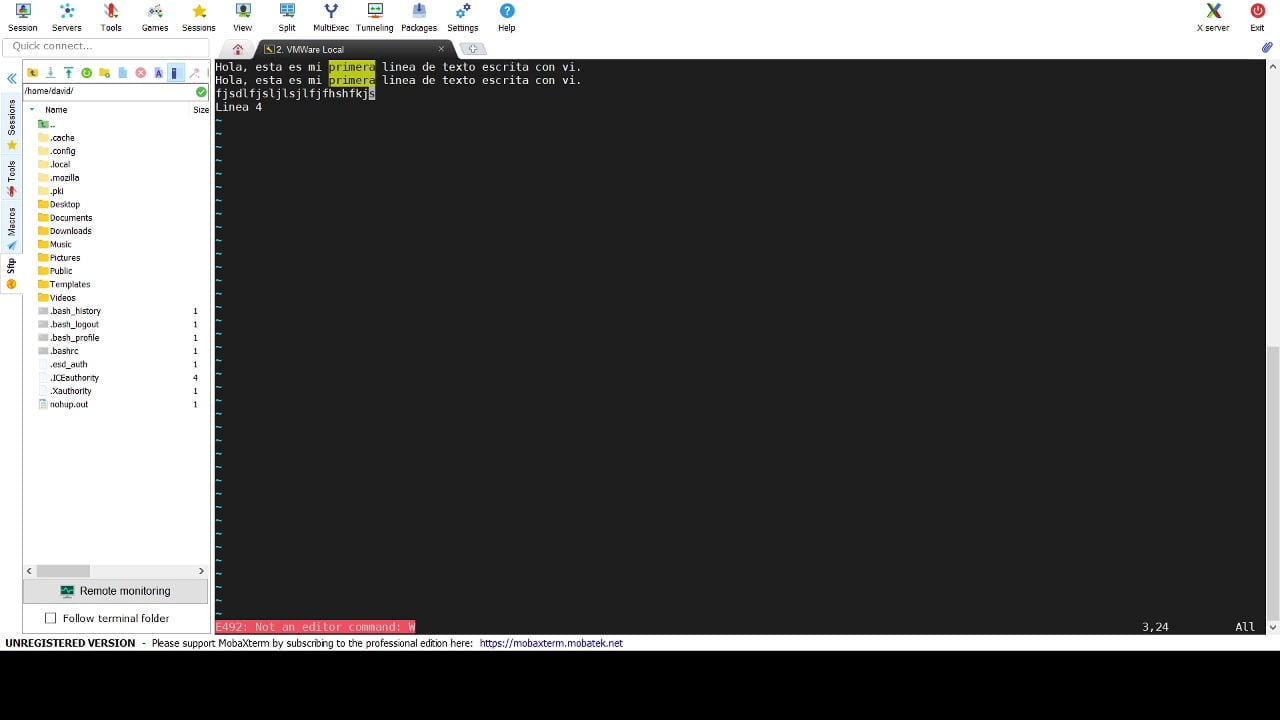Upload a file via SFTP
Image resolution: width=1280 pixels, height=720 pixels.
point(68,73)
